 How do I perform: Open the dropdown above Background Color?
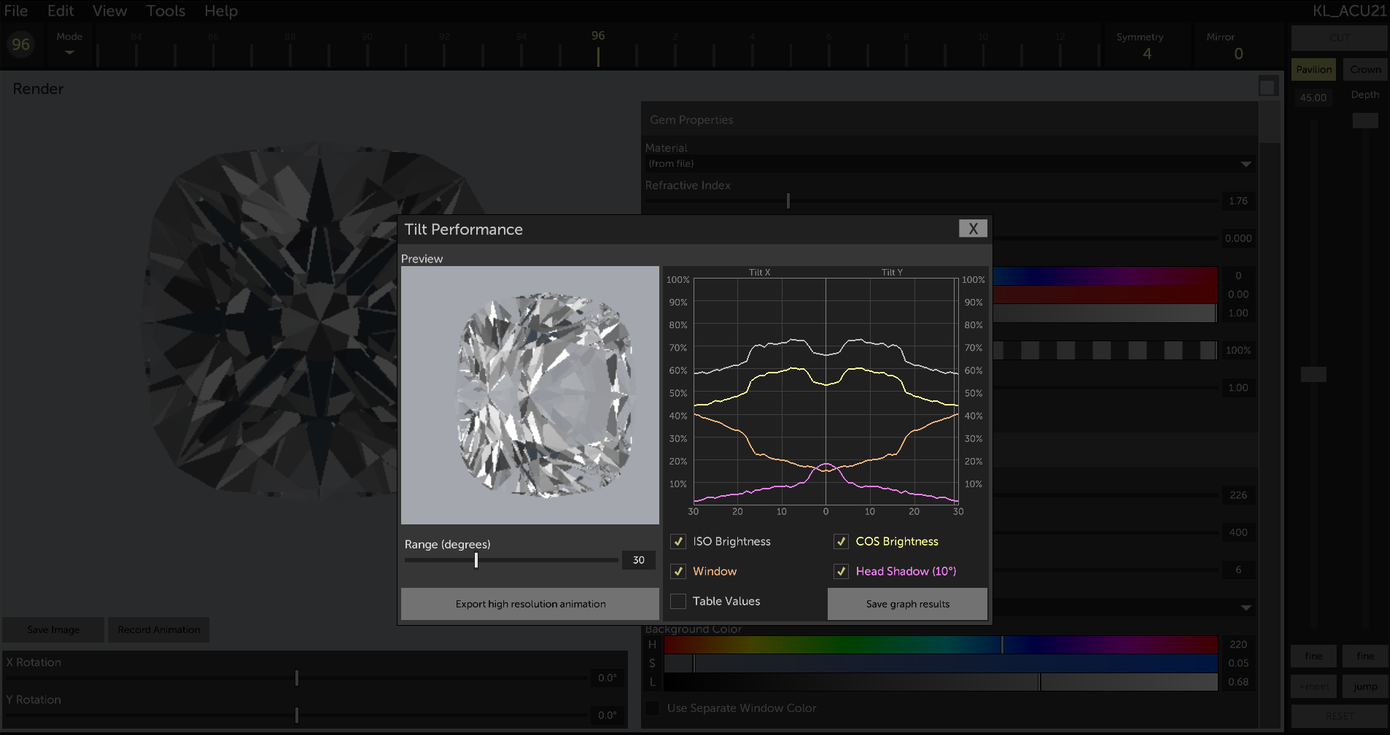1246,607
